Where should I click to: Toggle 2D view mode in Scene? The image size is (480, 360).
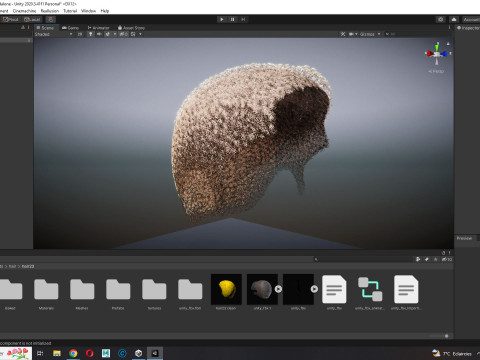click(80, 34)
